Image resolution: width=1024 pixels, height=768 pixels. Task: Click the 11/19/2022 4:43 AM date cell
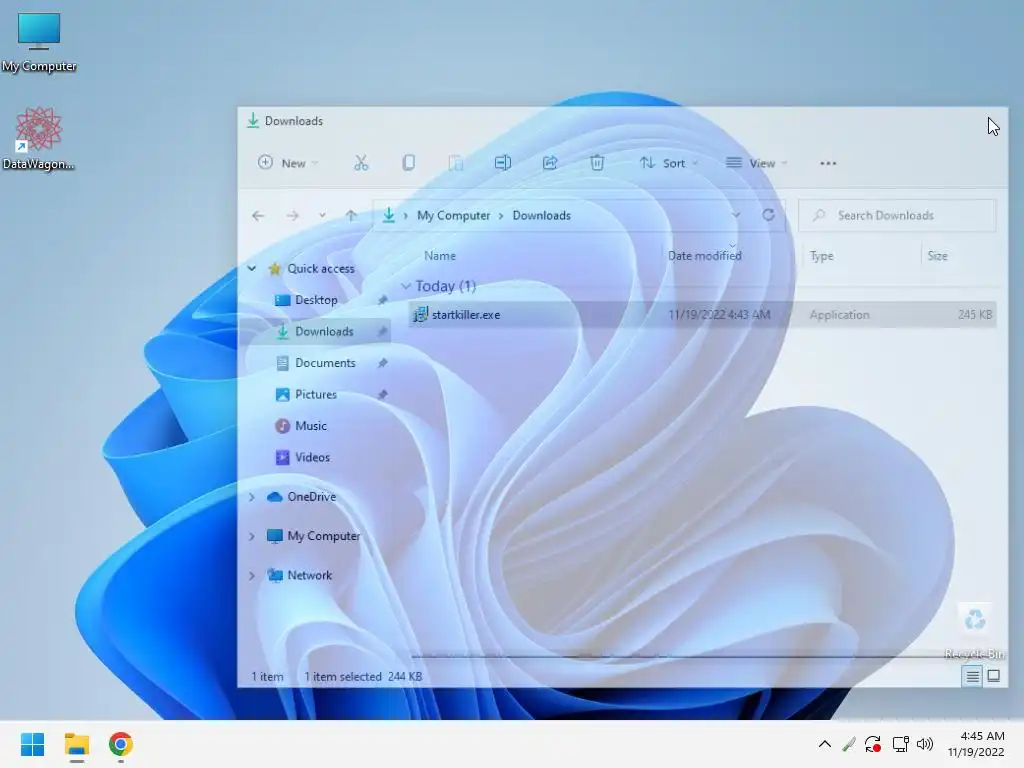(x=719, y=315)
